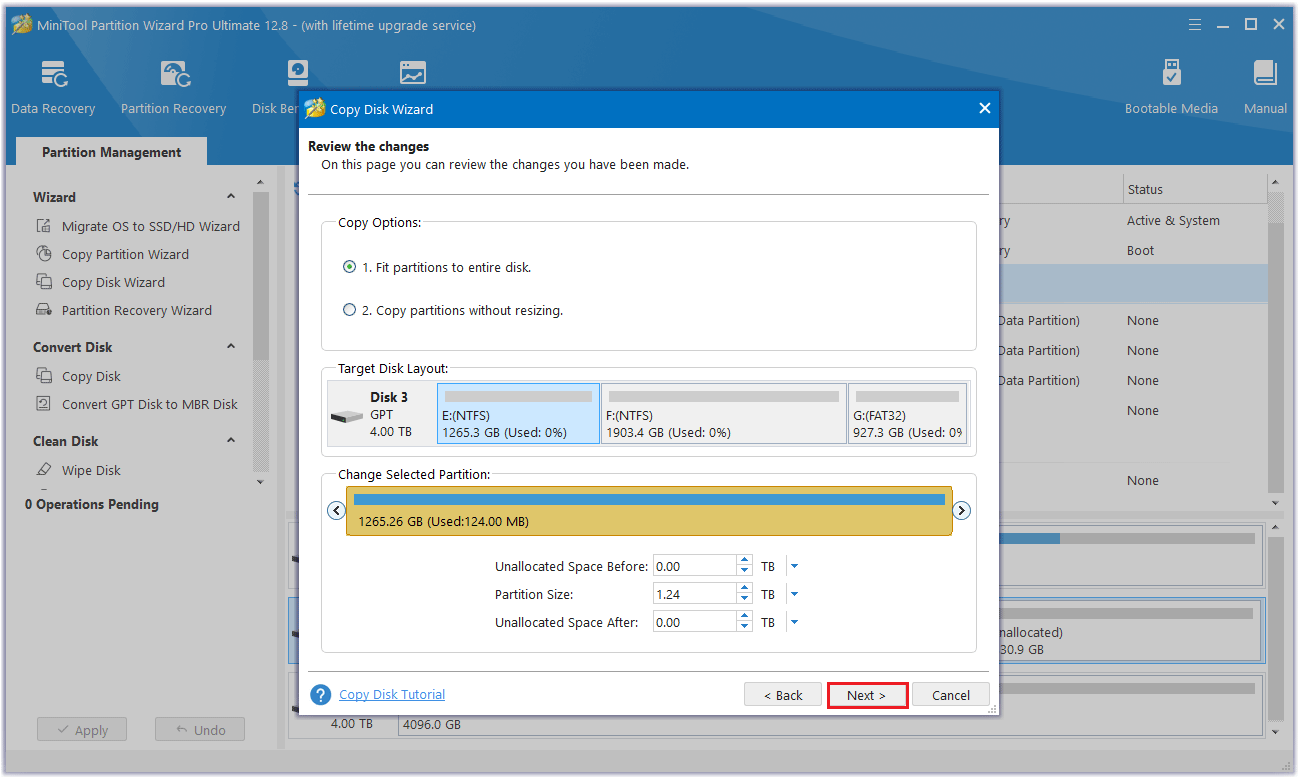The height and width of the screenshot is (778, 1299).
Task: Switch to Partition Management tab
Action: click(112, 152)
